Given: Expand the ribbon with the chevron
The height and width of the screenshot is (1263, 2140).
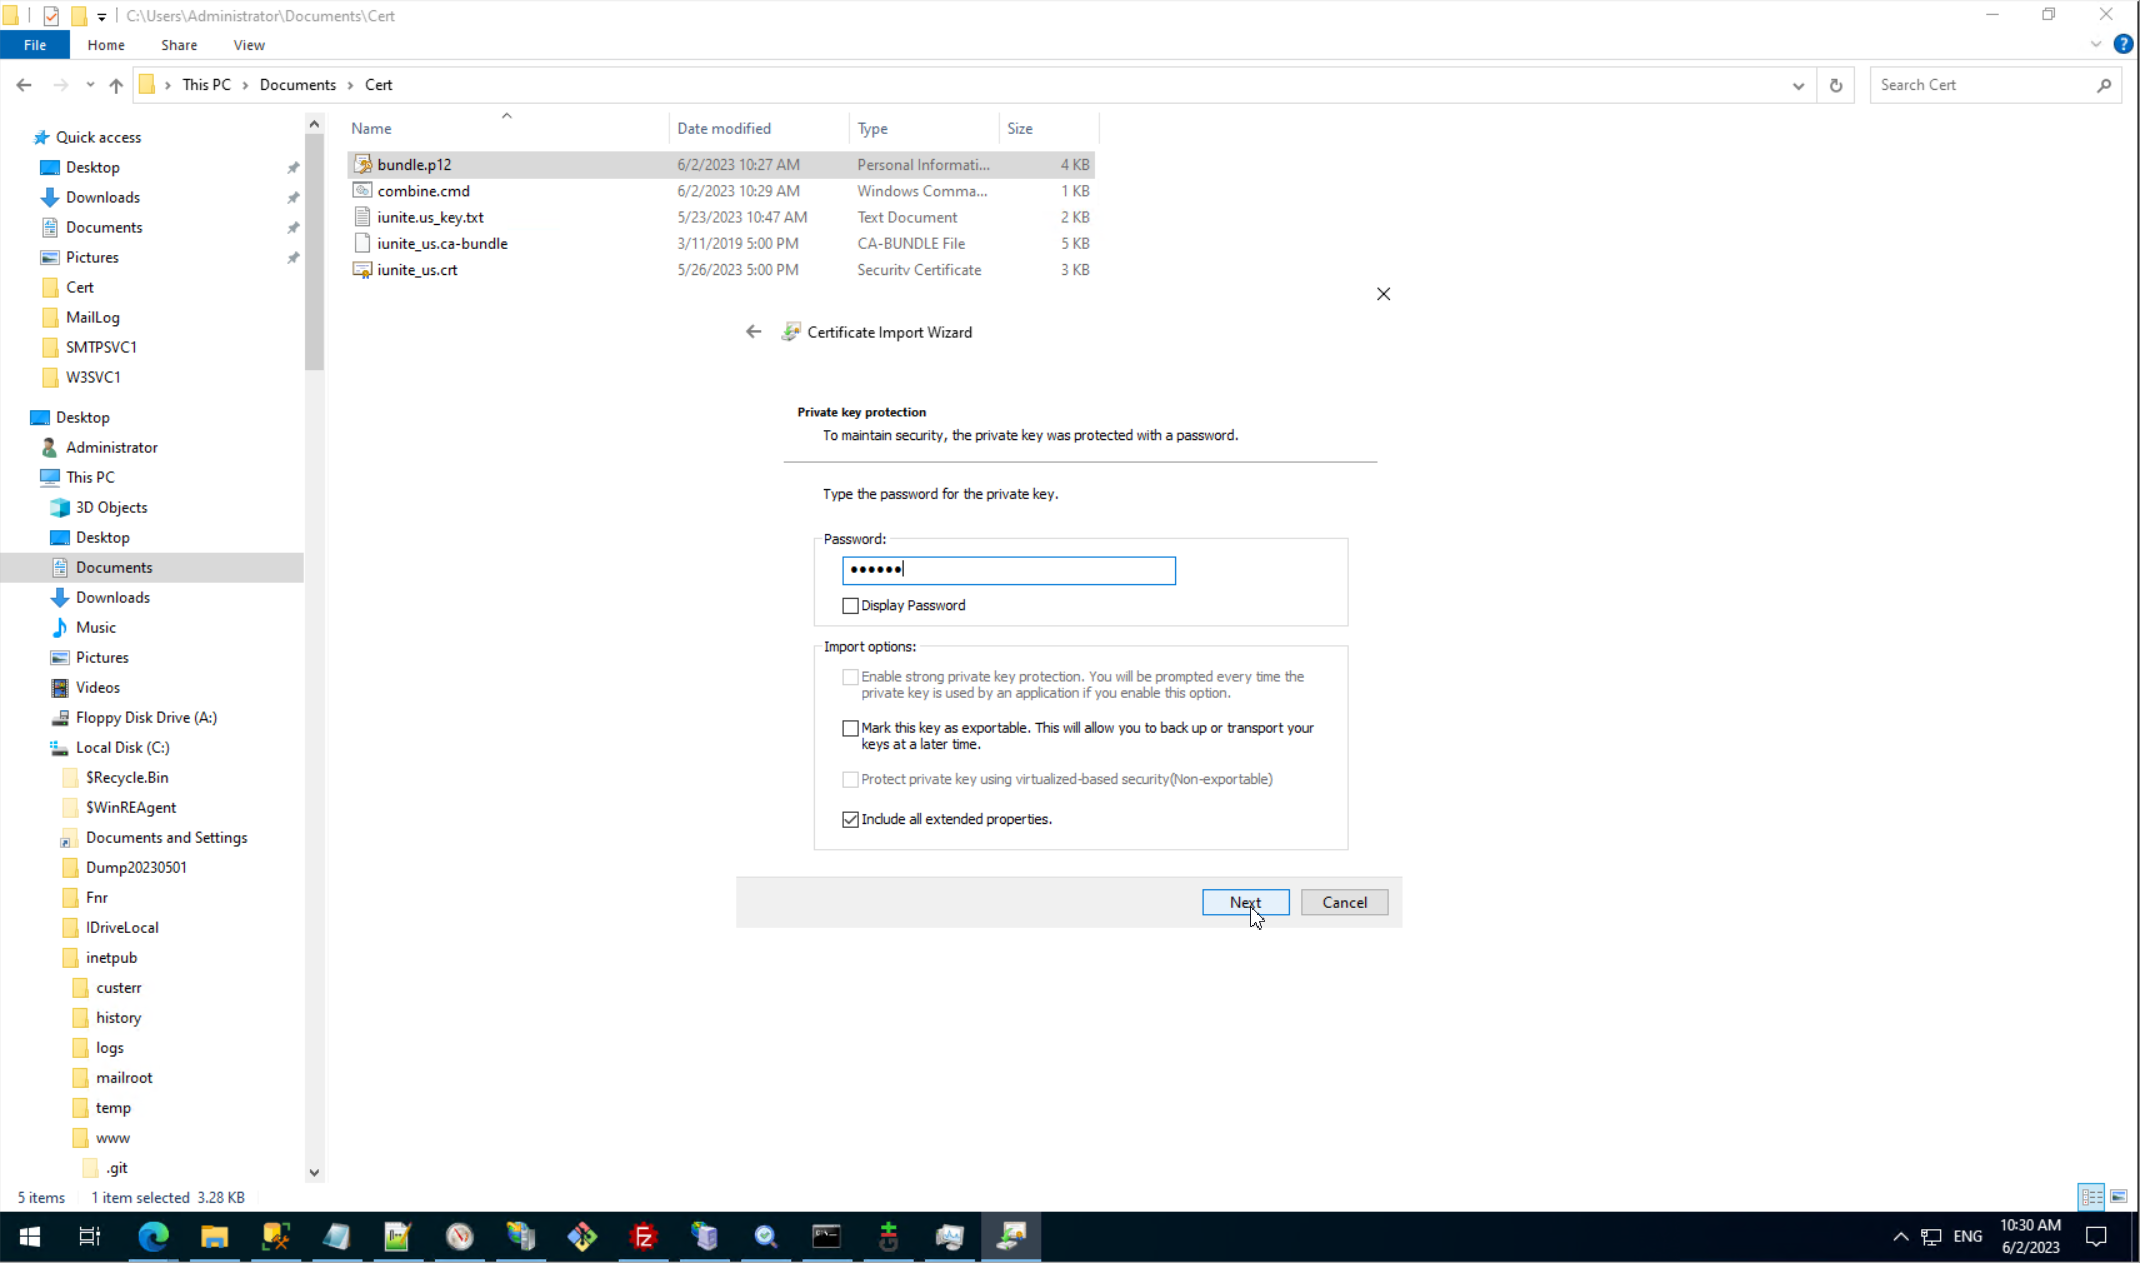Looking at the screenshot, I should tap(2096, 44).
